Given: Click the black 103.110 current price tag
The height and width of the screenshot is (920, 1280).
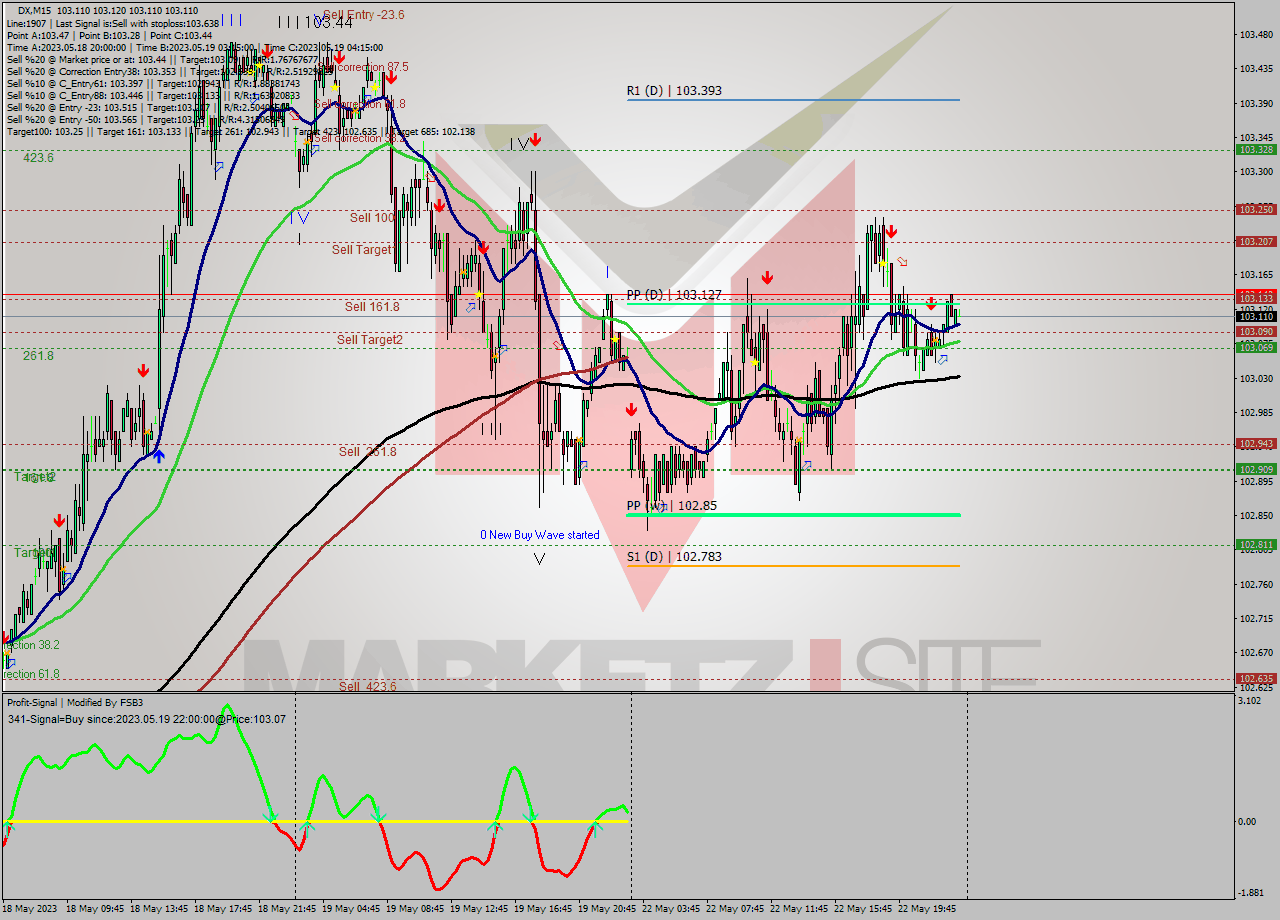Looking at the screenshot, I should pos(1256,316).
